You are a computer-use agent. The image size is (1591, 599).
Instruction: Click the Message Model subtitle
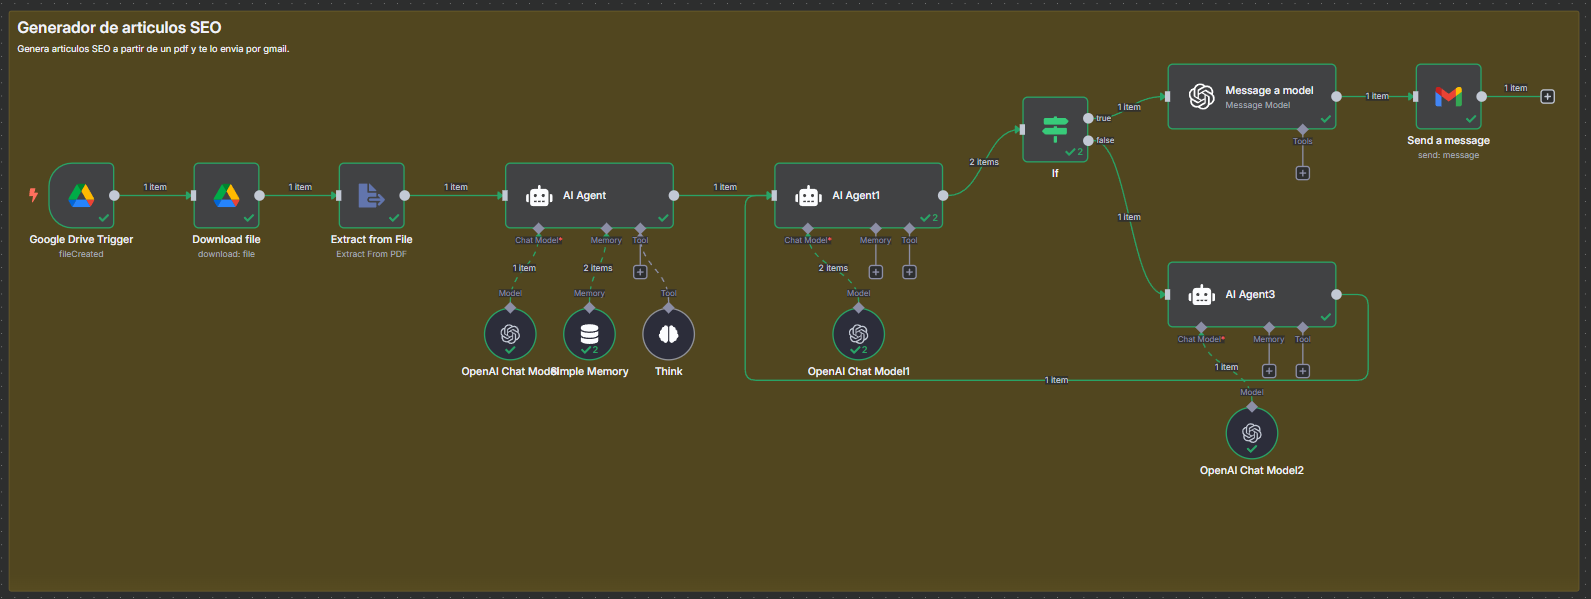[x=1258, y=105]
